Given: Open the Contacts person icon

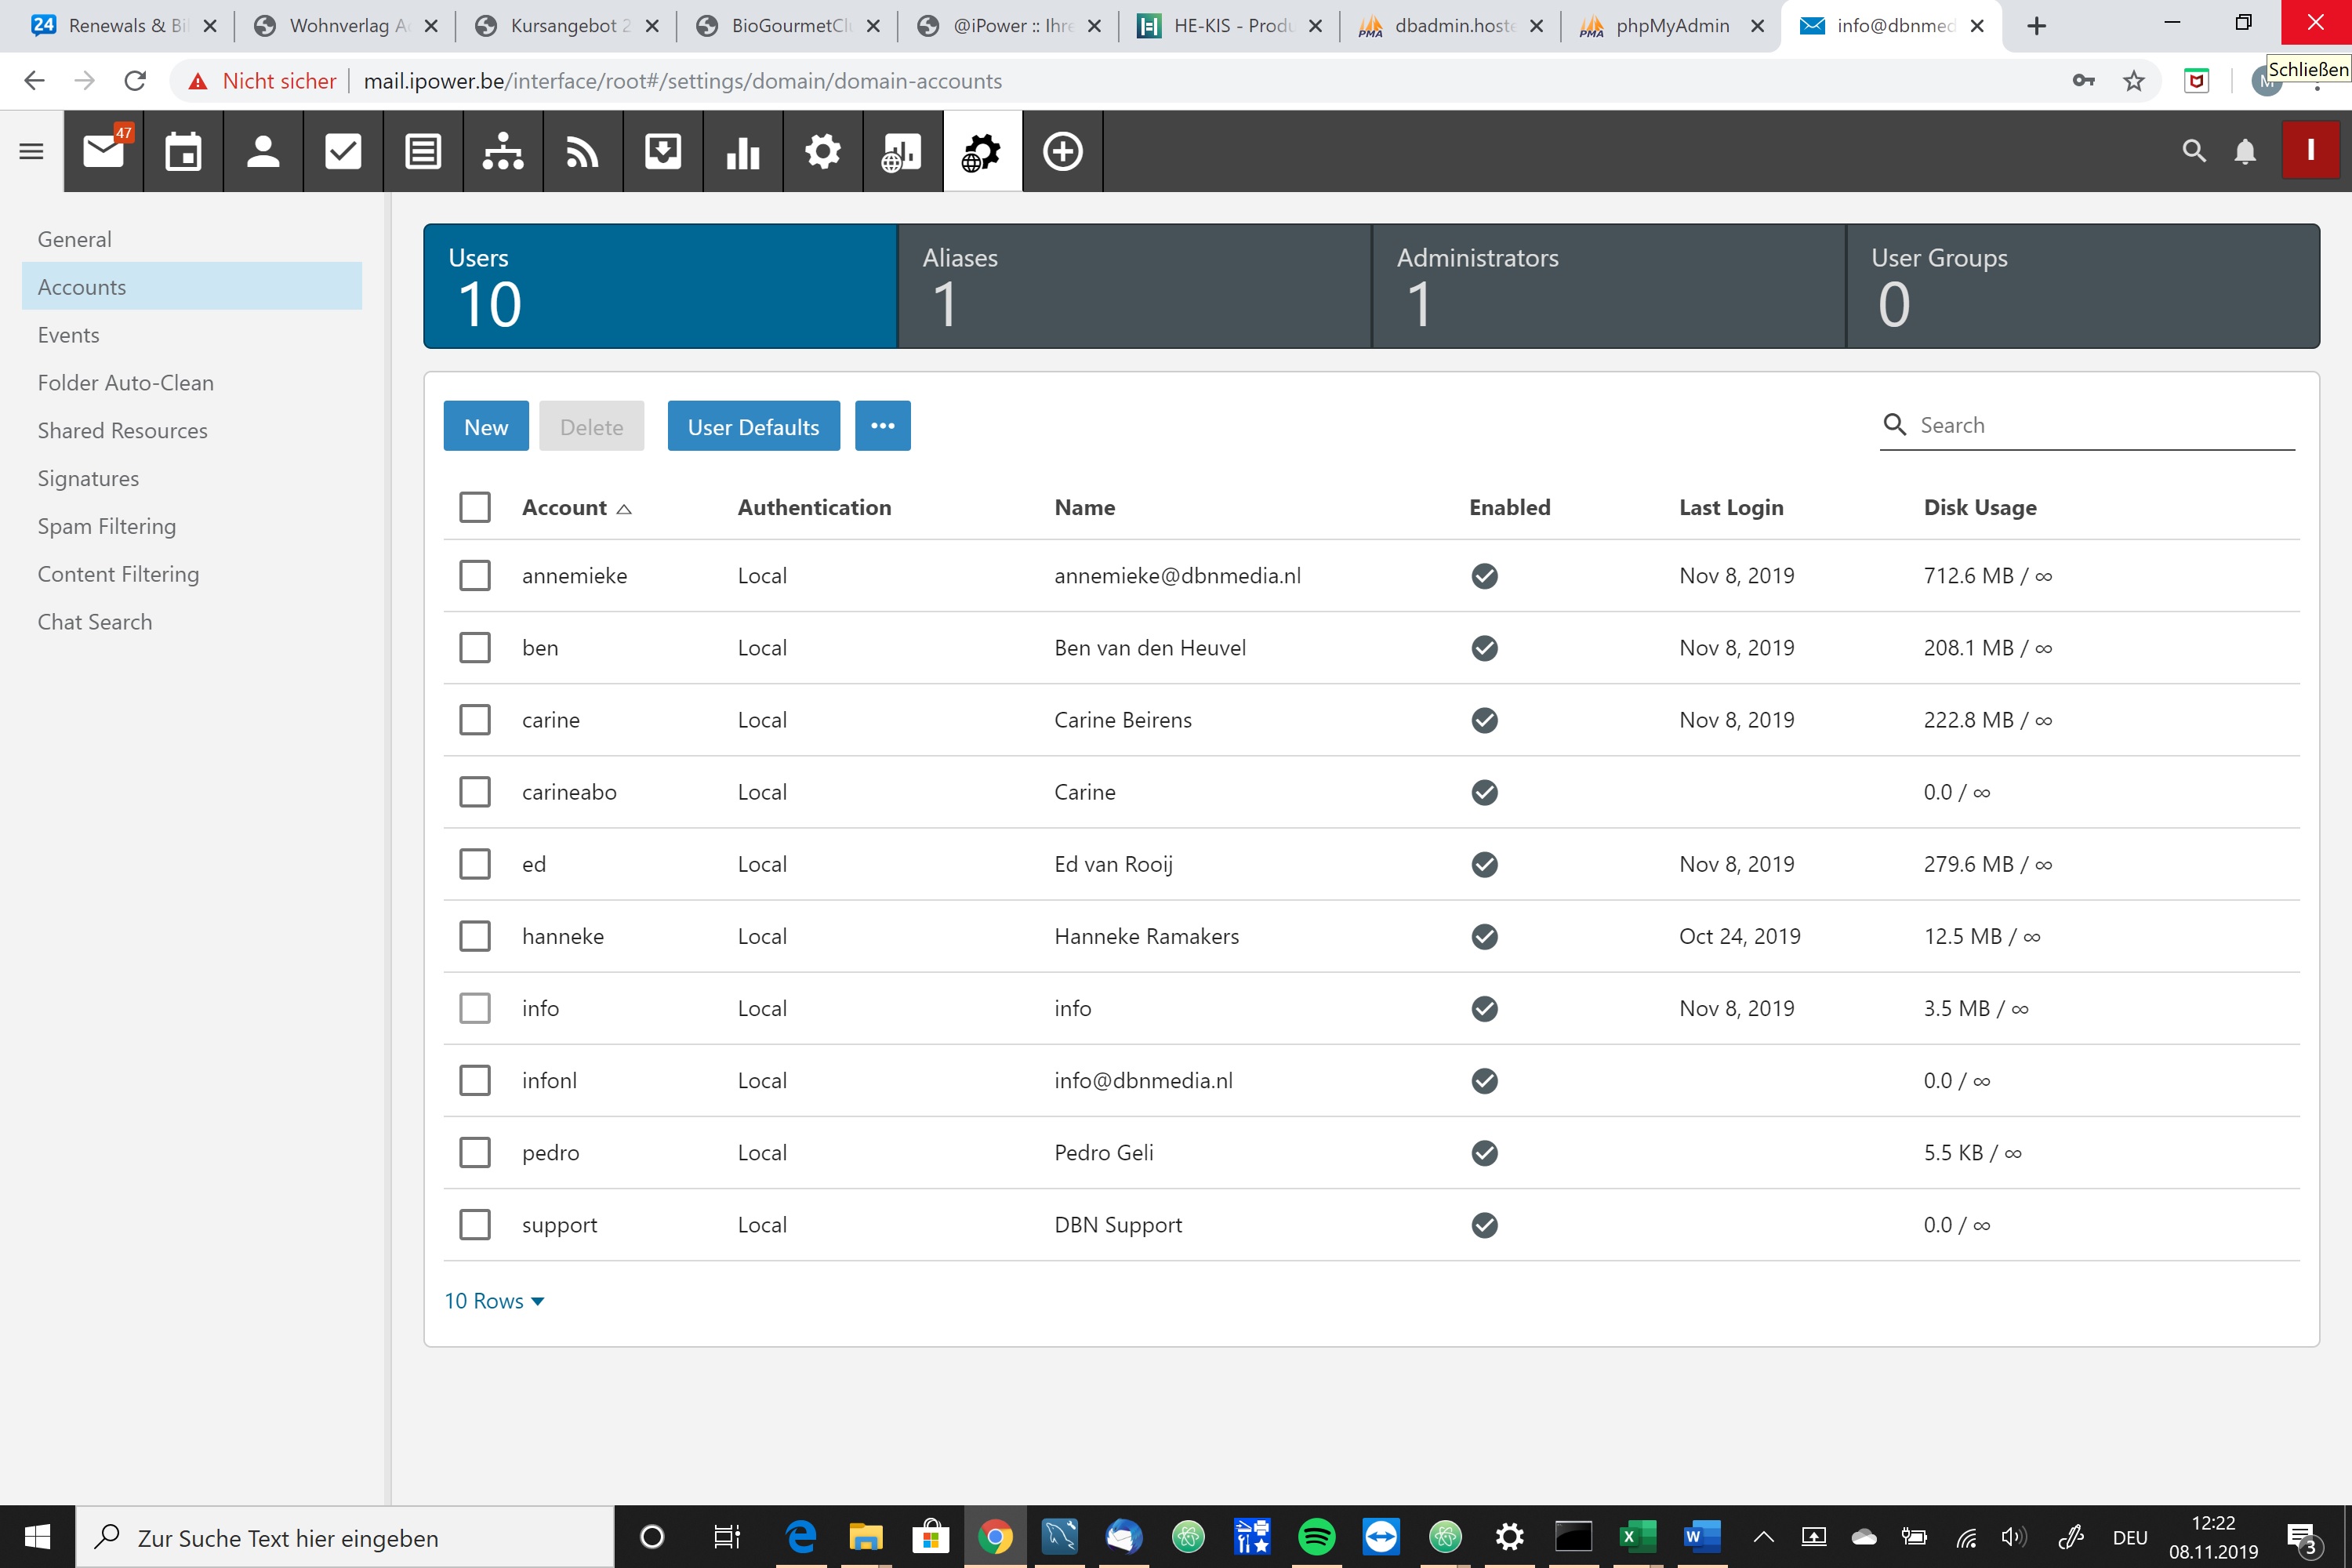Looking at the screenshot, I should tap(263, 152).
